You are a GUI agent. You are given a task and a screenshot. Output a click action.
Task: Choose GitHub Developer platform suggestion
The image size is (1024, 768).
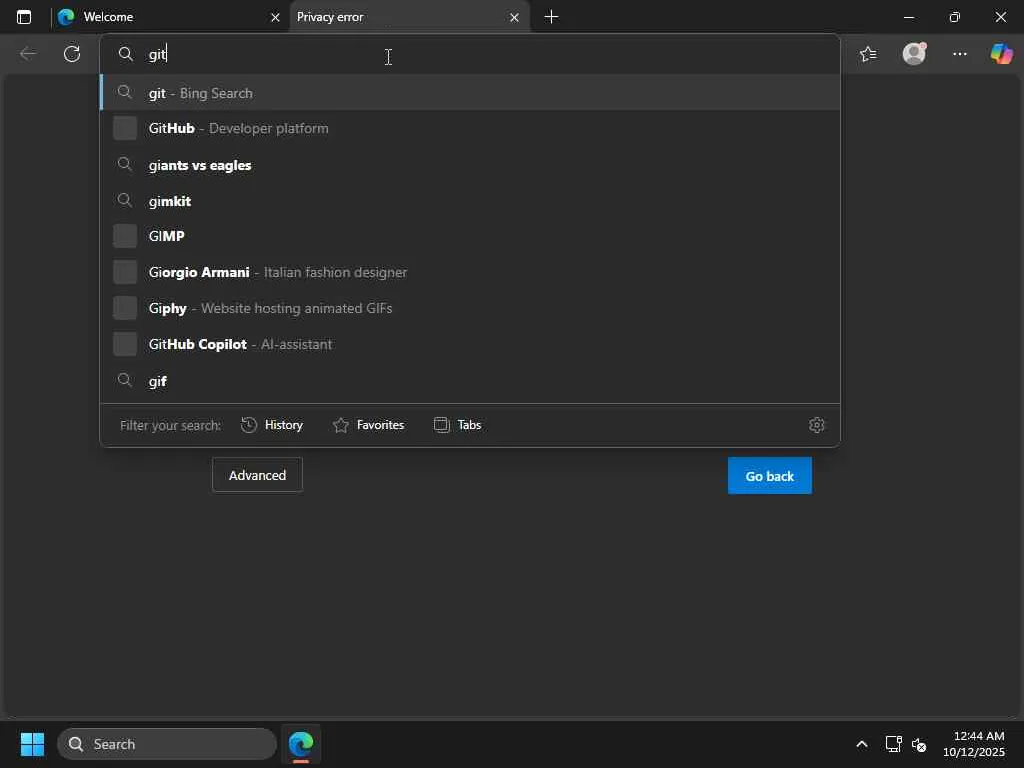470,129
